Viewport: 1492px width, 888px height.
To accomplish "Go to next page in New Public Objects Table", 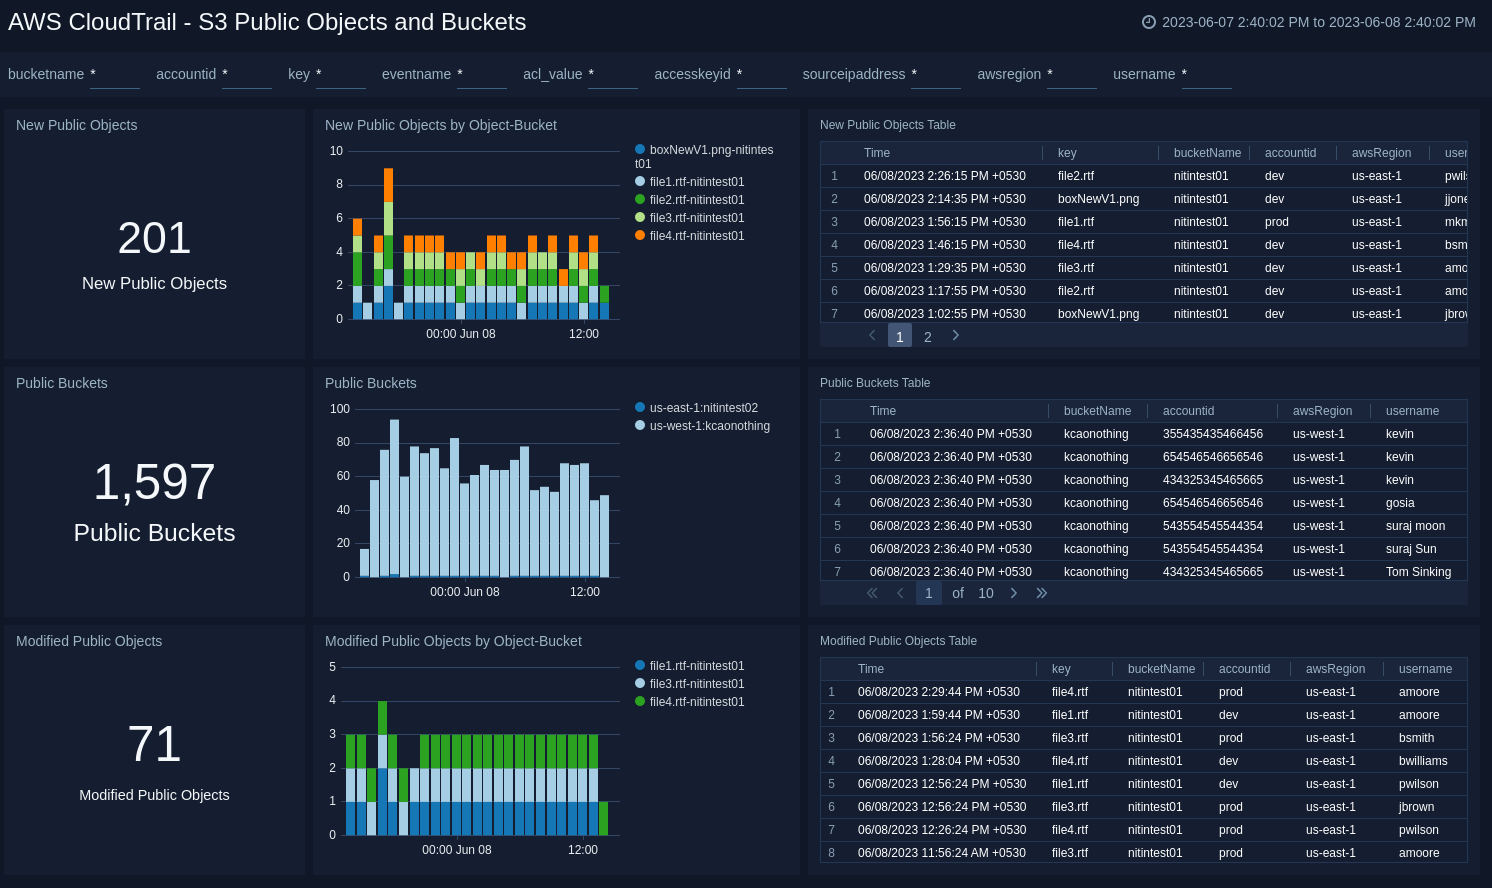I will 956,336.
